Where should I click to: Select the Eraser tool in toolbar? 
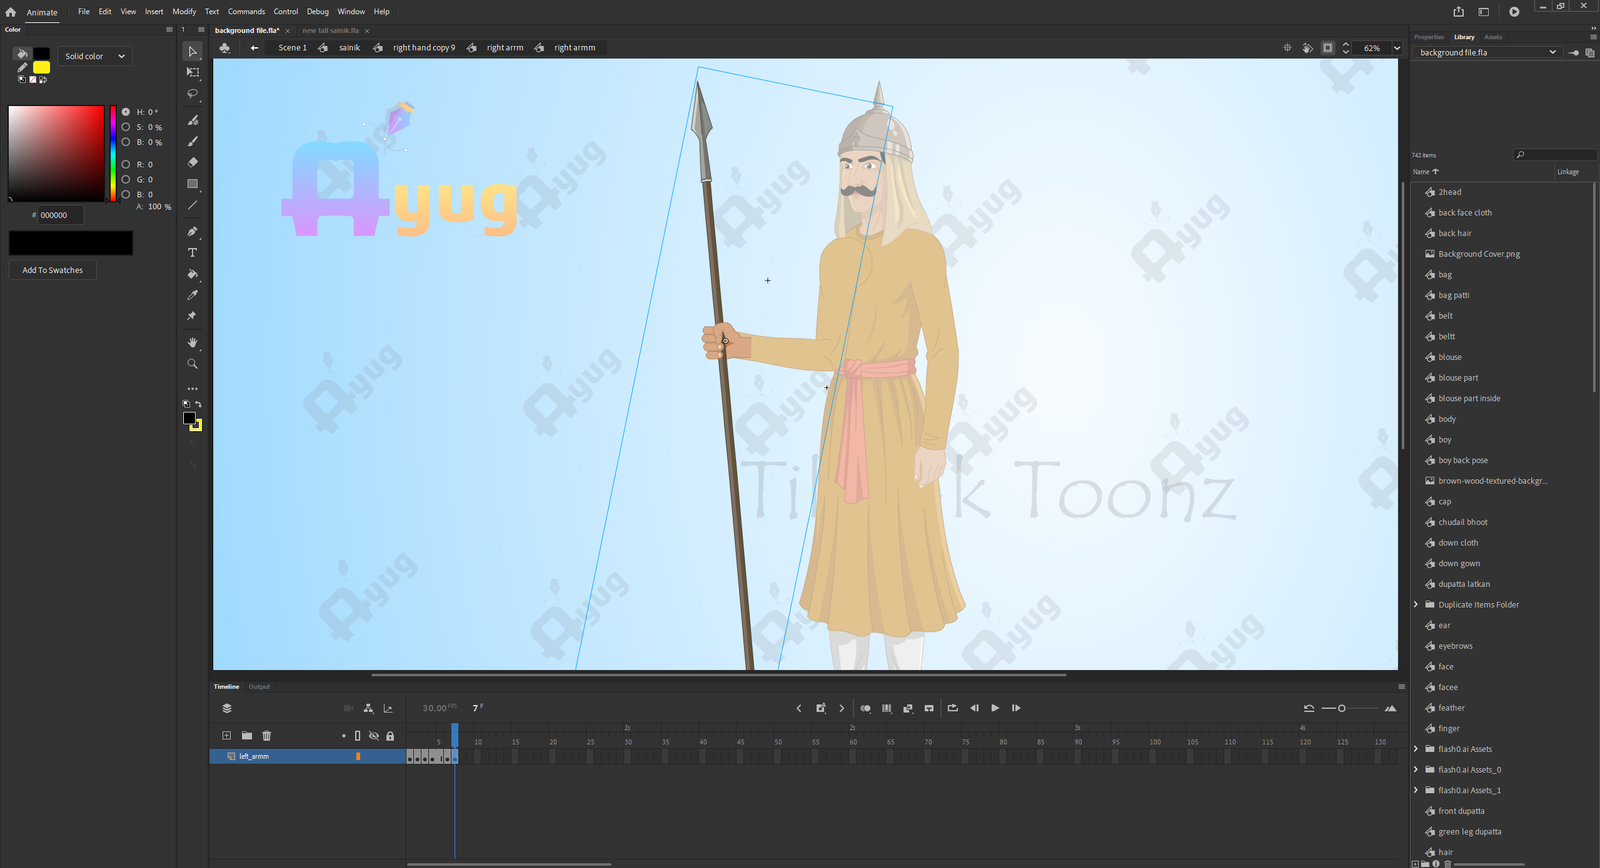click(x=193, y=162)
